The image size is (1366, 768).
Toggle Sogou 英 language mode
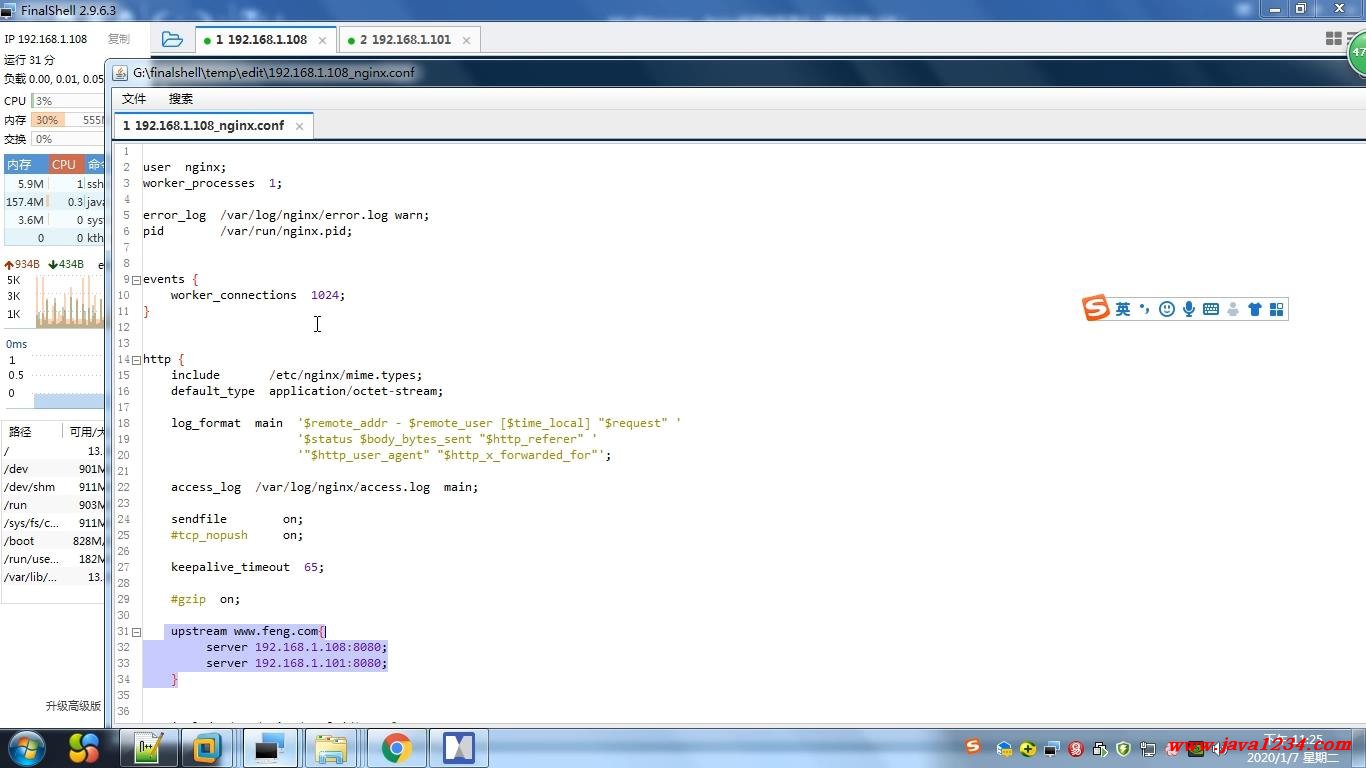pos(1123,309)
